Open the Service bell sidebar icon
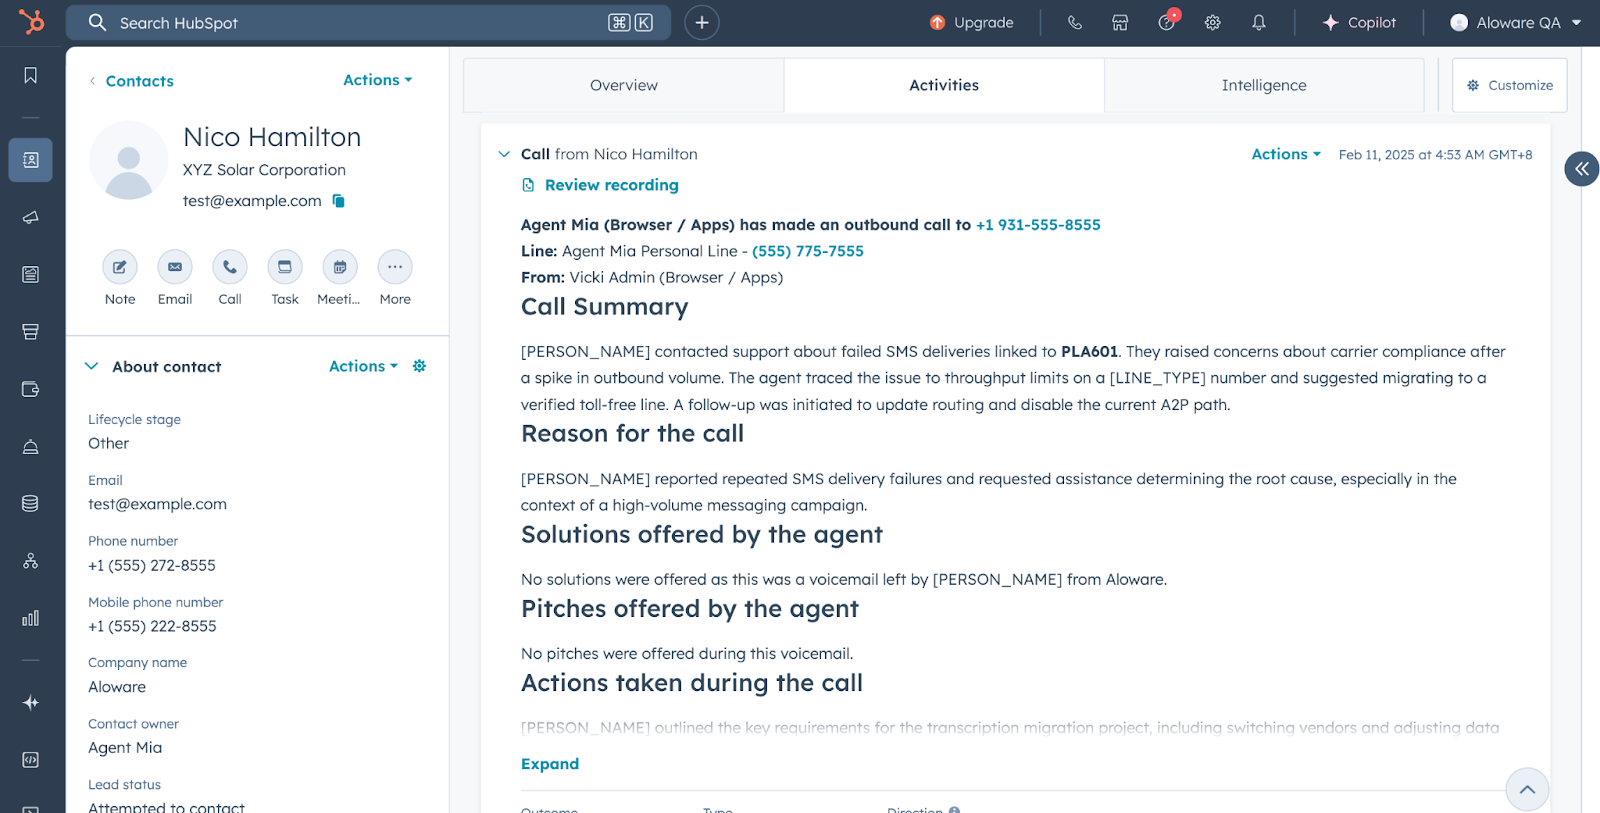This screenshot has height=813, width=1600. point(31,446)
